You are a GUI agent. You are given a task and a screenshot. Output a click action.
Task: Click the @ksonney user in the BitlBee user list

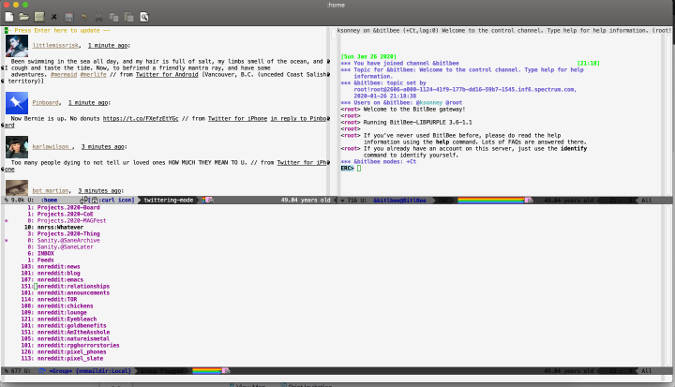tap(429, 102)
